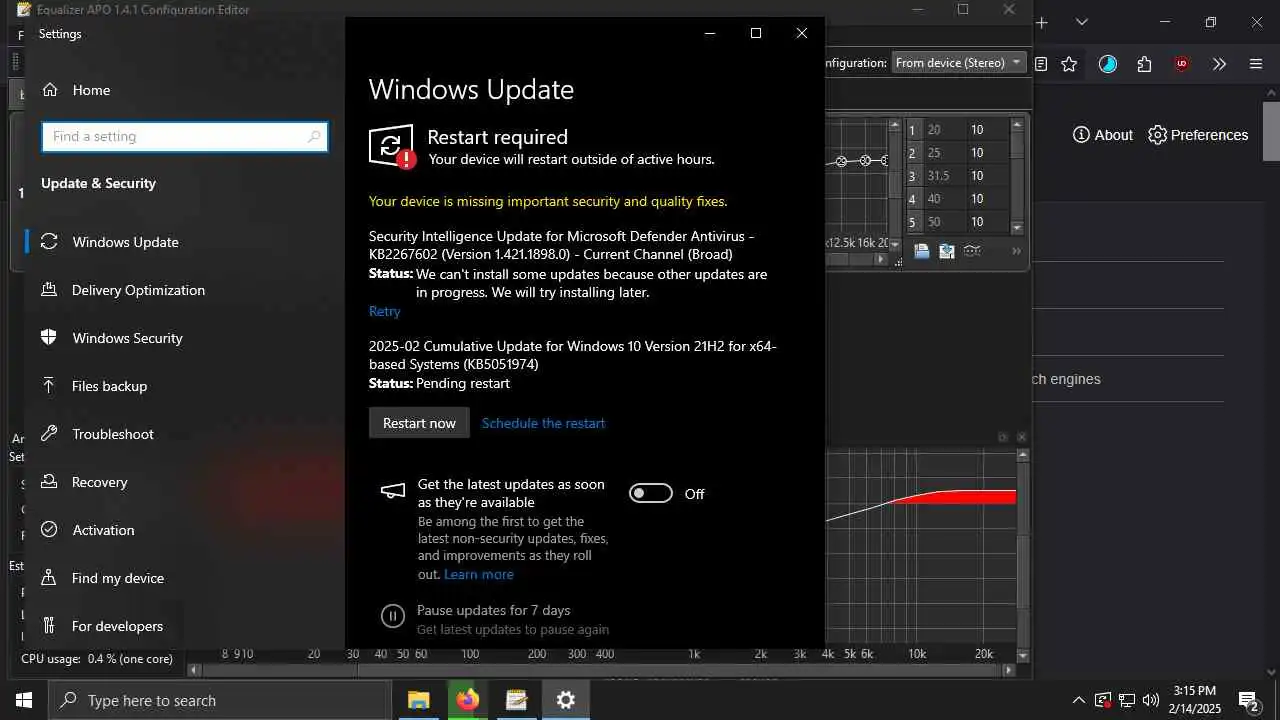Click Equalizer APO export file icon
This screenshot has height=720, width=1280.
(946, 251)
